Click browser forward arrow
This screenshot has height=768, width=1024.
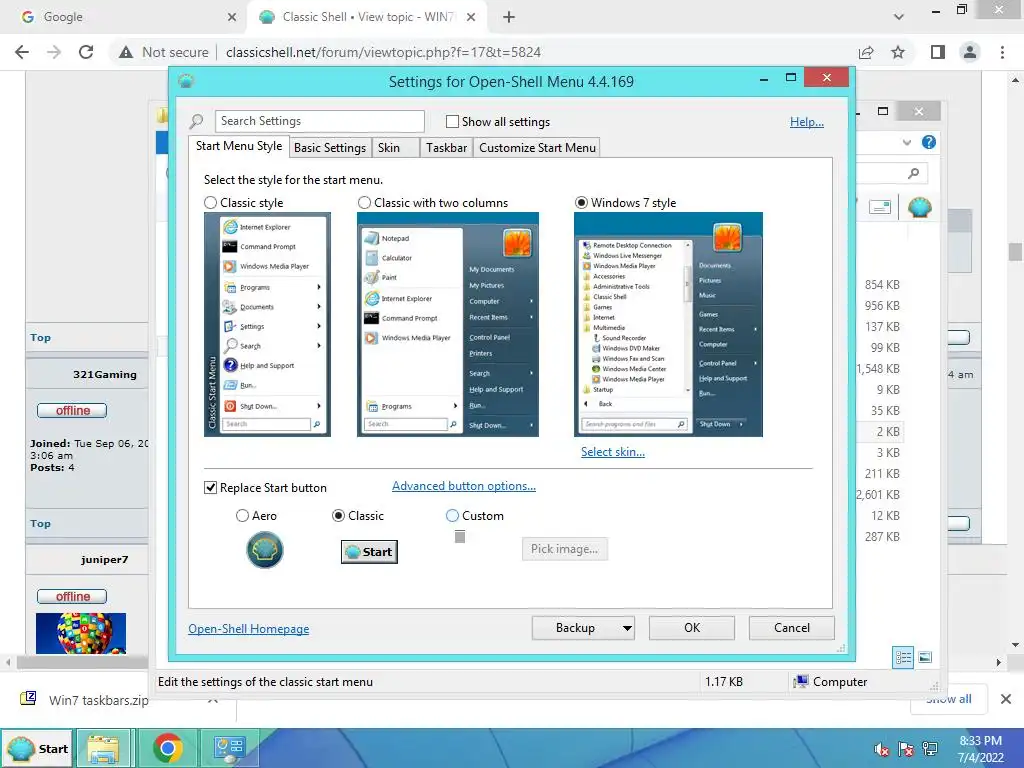[x=54, y=52]
